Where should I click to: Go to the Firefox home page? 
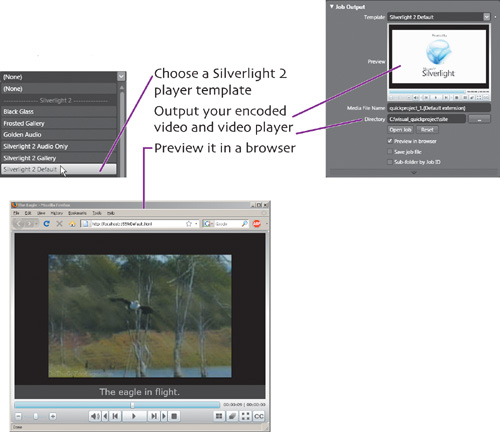(x=72, y=224)
